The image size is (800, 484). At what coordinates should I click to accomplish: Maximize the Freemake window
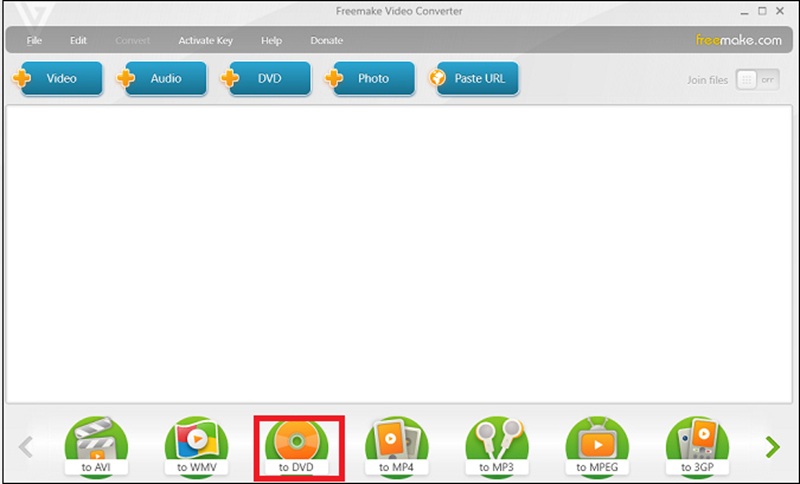pos(762,11)
